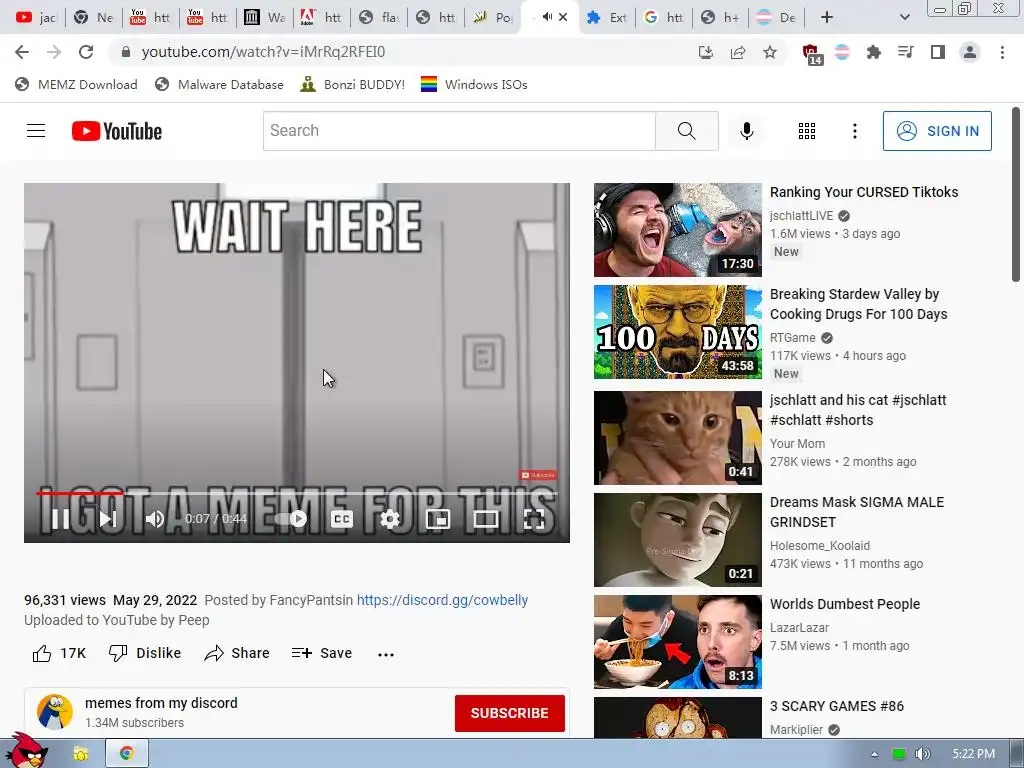Switch to theater mode icon

click(485, 519)
